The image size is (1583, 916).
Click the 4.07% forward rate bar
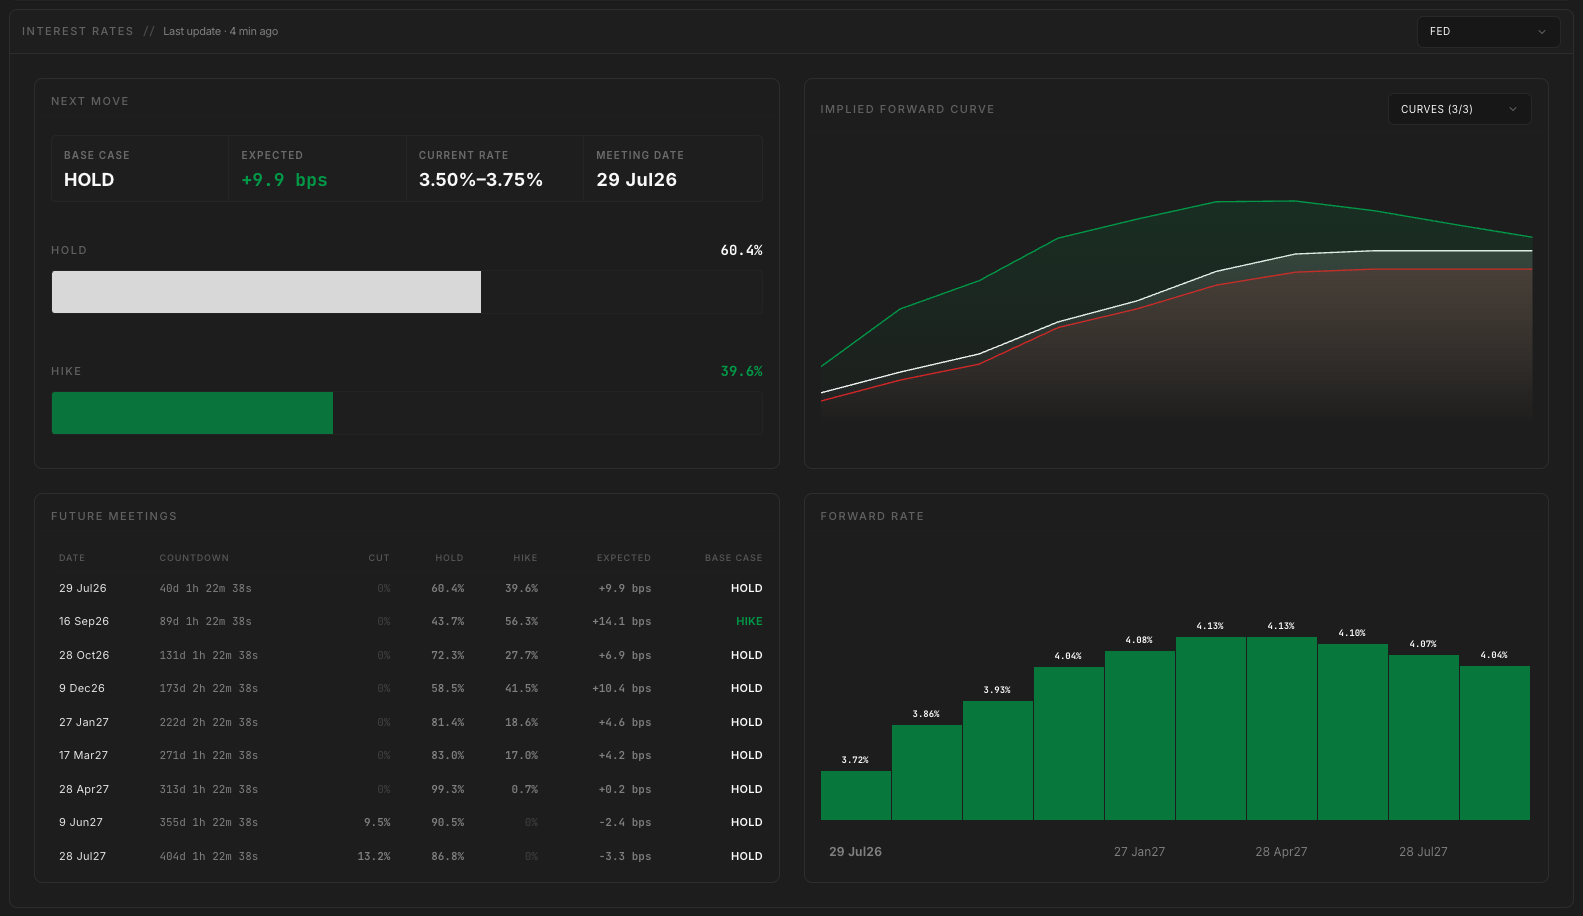(1424, 737)
